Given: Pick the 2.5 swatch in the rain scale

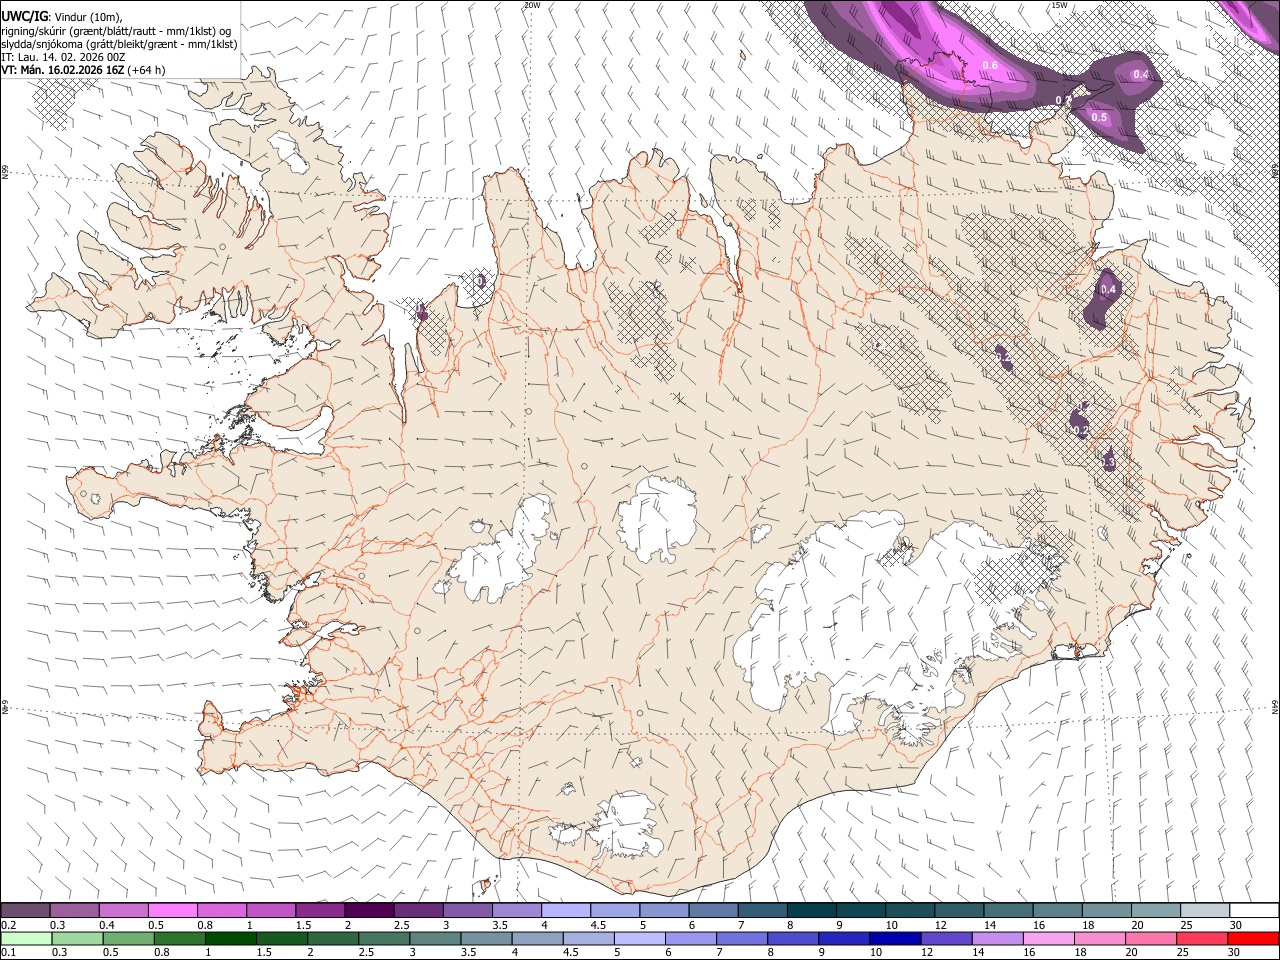Looking at the screenshot, I should tap(384, 938).
